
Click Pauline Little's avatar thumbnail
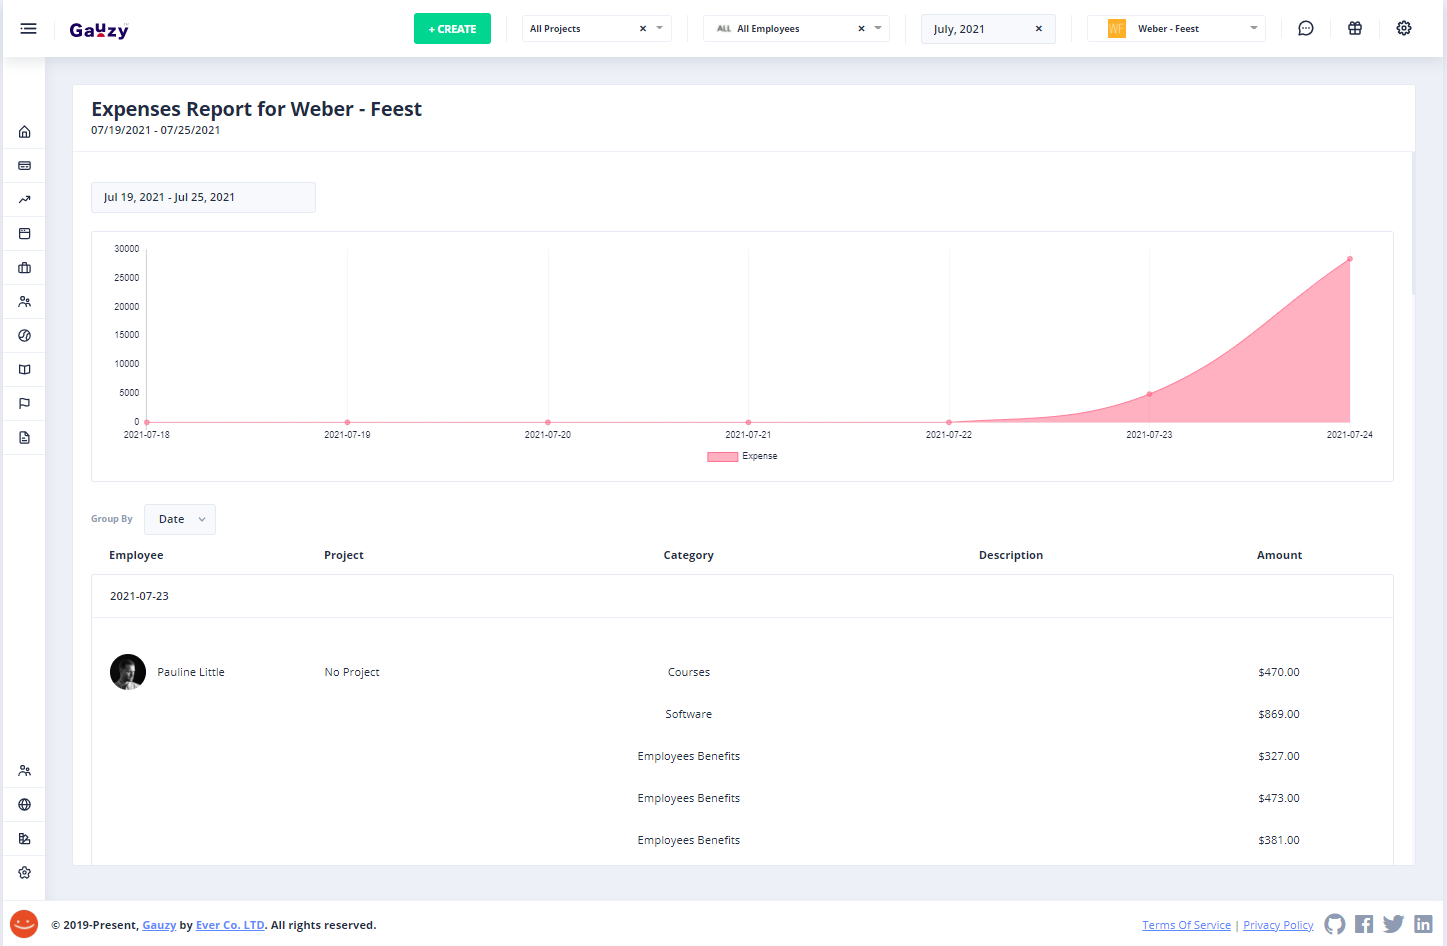click(x=128, y=672)
